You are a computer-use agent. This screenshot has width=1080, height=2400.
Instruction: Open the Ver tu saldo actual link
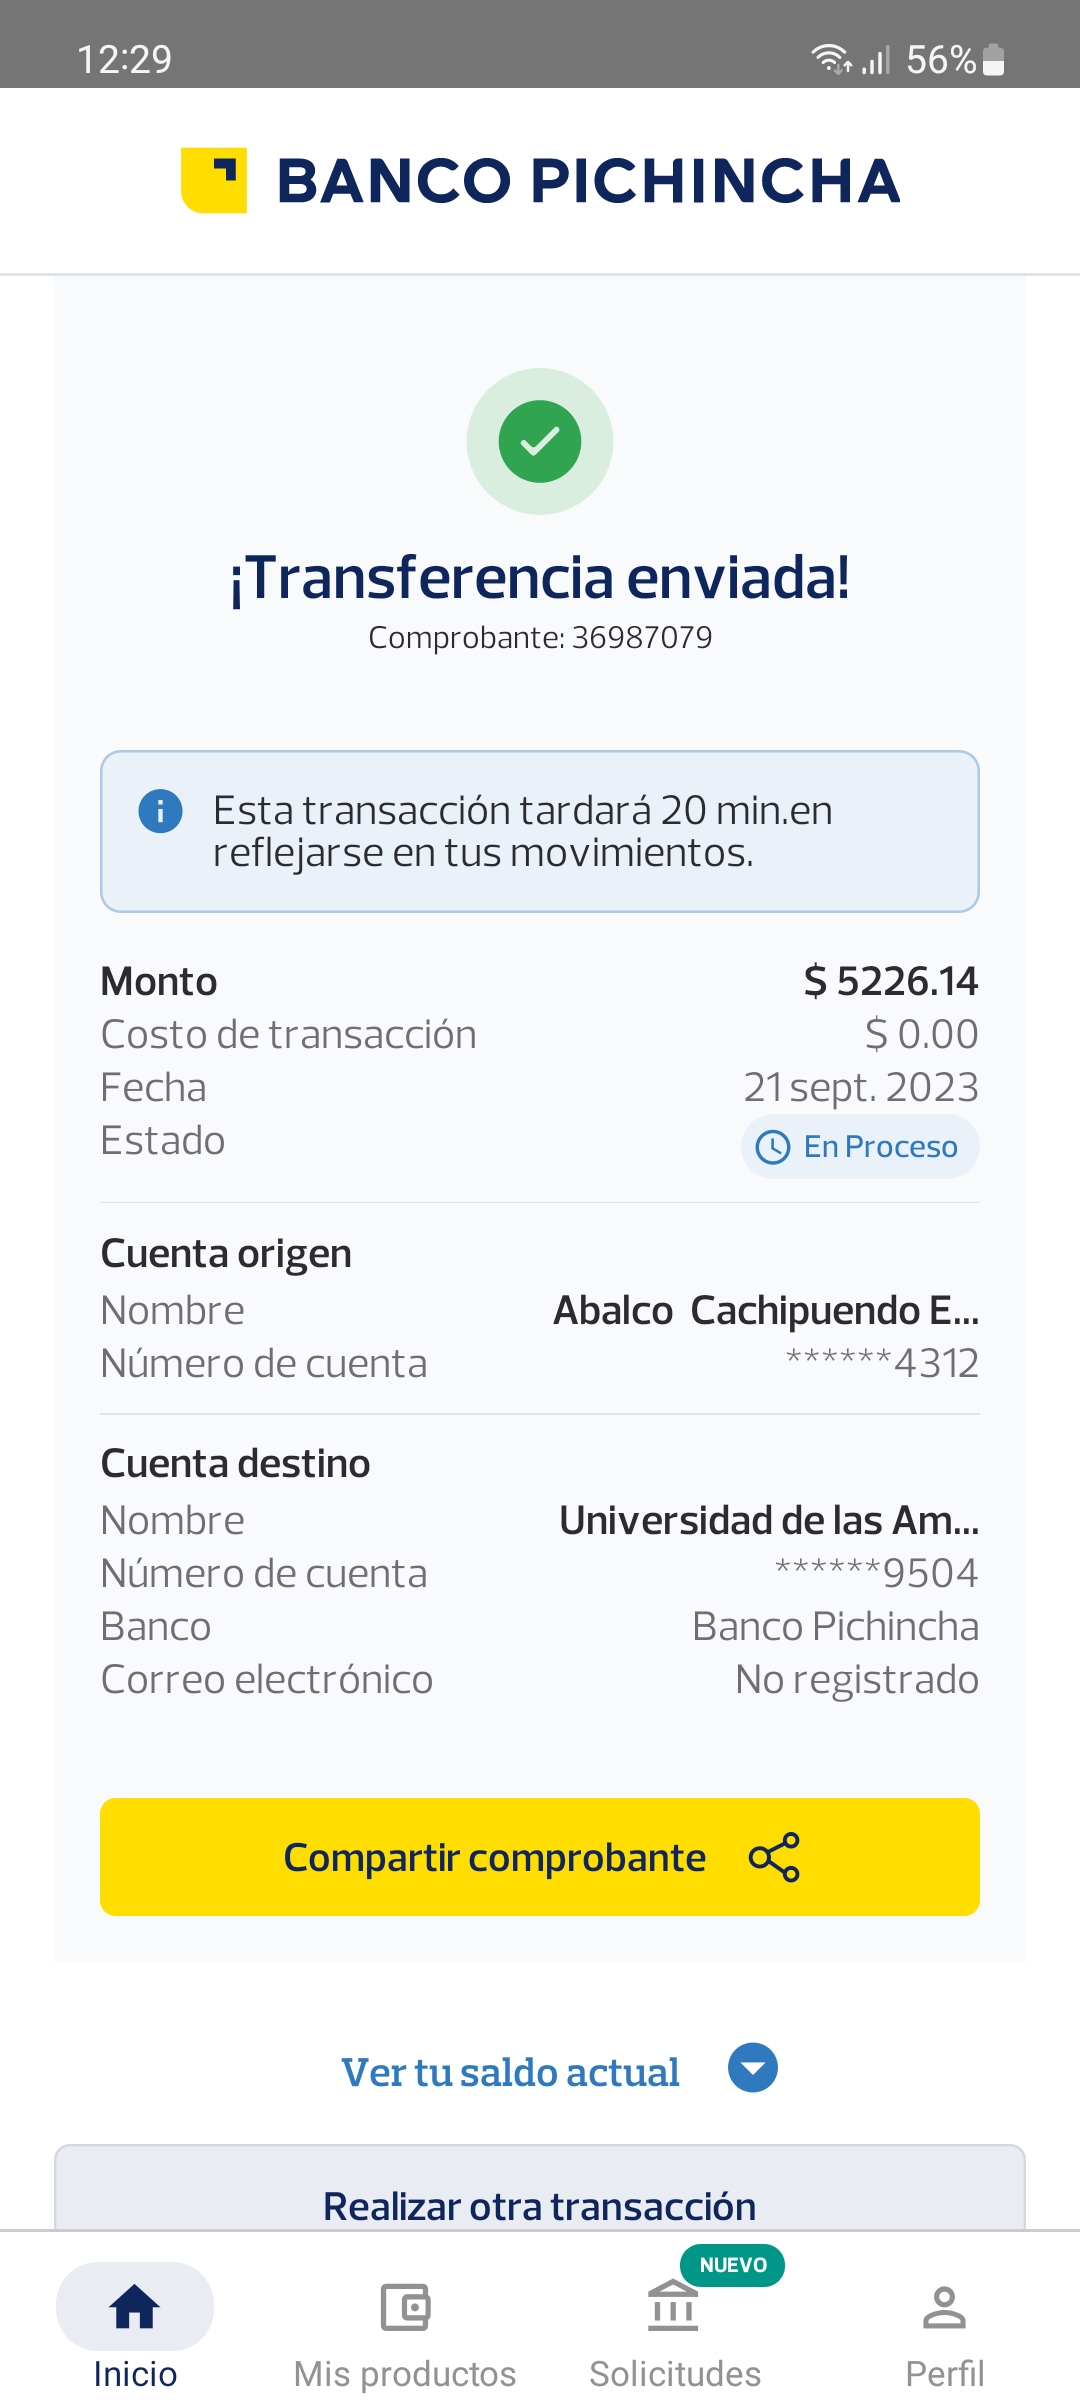click(x=510, y=2072)
